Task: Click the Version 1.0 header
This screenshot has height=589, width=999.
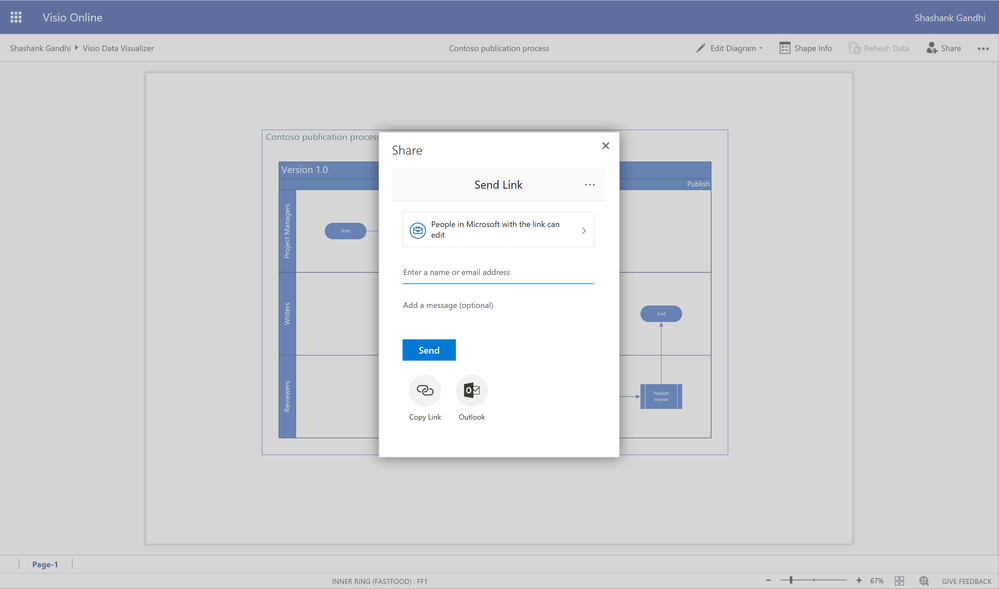Action: (x=305, y=170)
